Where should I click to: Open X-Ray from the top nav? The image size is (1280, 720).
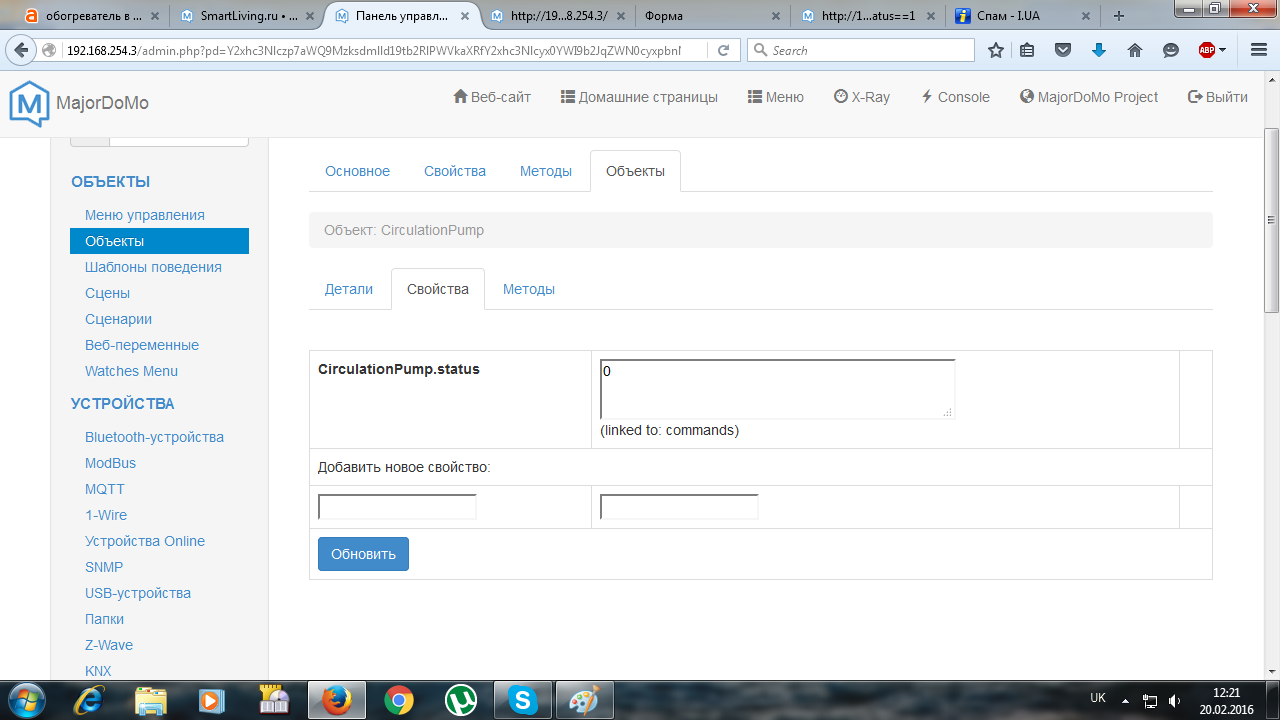(x=862, y=97)
